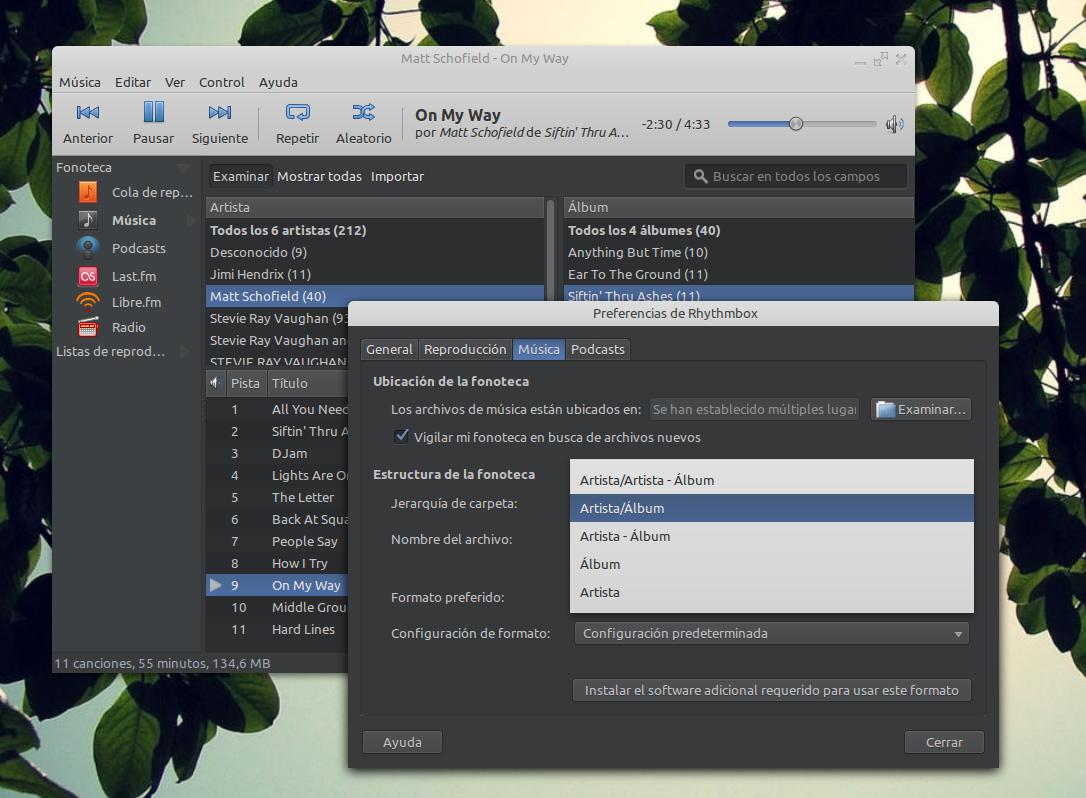Select track 11 Hard Lines
Image resolution: width=1086 pixels, height=798 pixels.
point(277,630)
